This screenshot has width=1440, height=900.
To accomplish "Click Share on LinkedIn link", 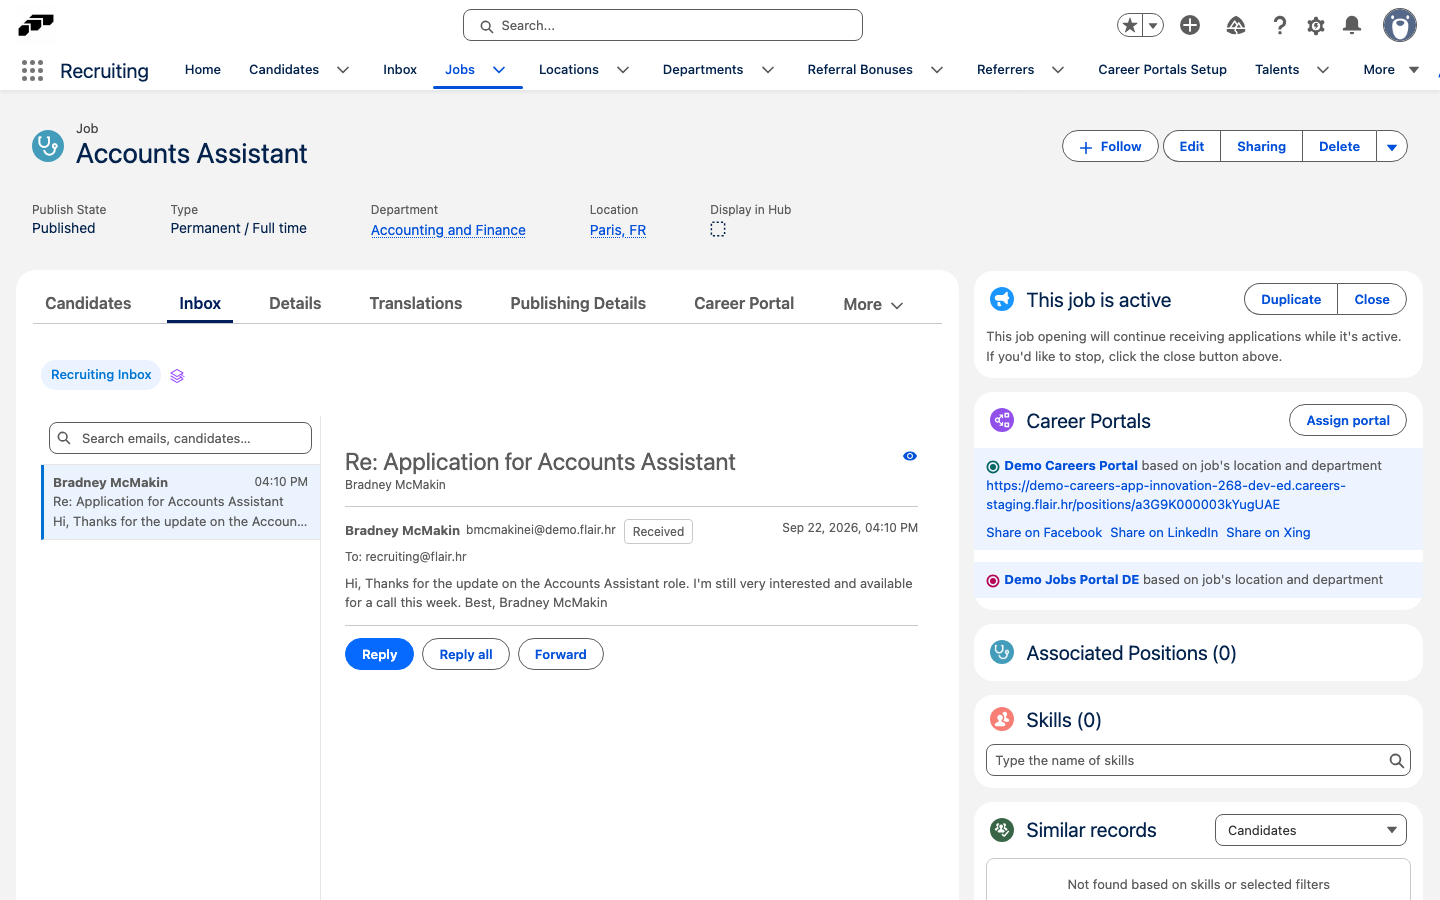I will coord(1164,533).
